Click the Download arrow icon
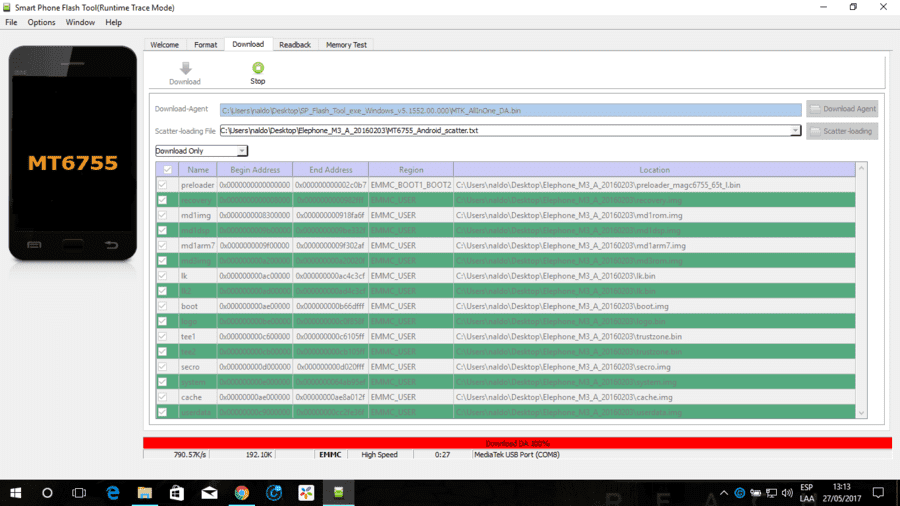 point(185,68)
